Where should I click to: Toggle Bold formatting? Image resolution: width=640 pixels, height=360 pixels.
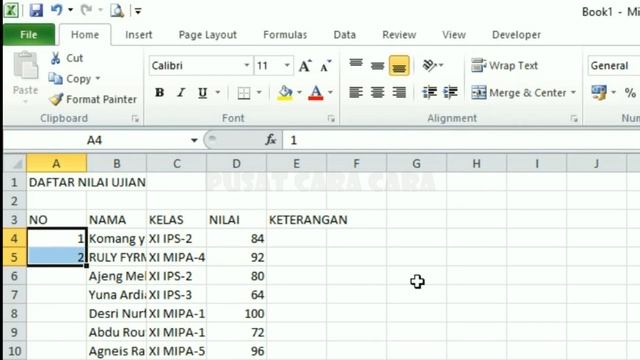pos(160,93)
